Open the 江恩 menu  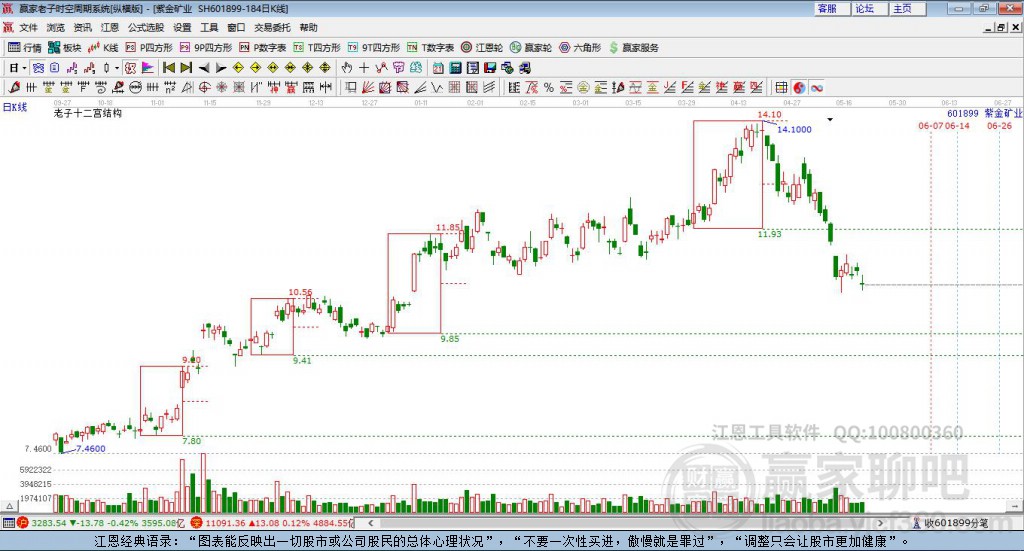pyautogui.click(x=109, y=27)
